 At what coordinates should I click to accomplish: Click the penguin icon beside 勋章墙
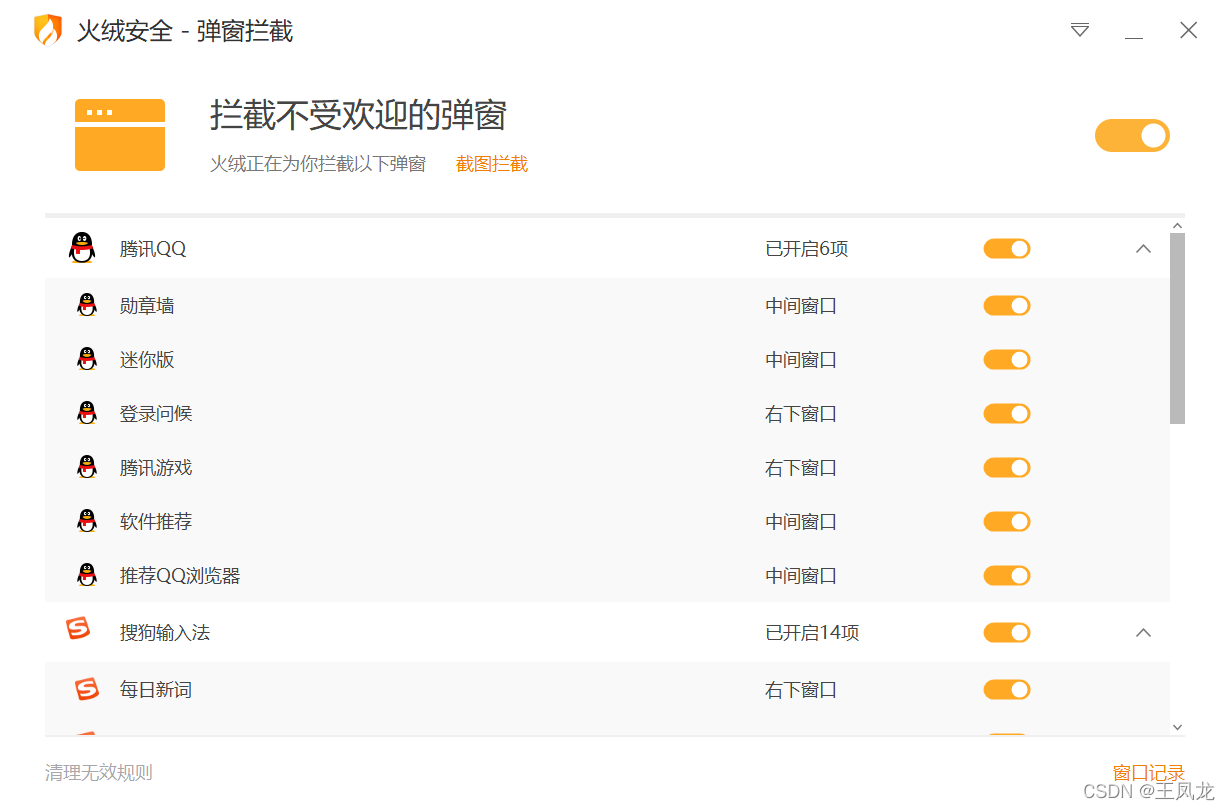click(87, 305)
